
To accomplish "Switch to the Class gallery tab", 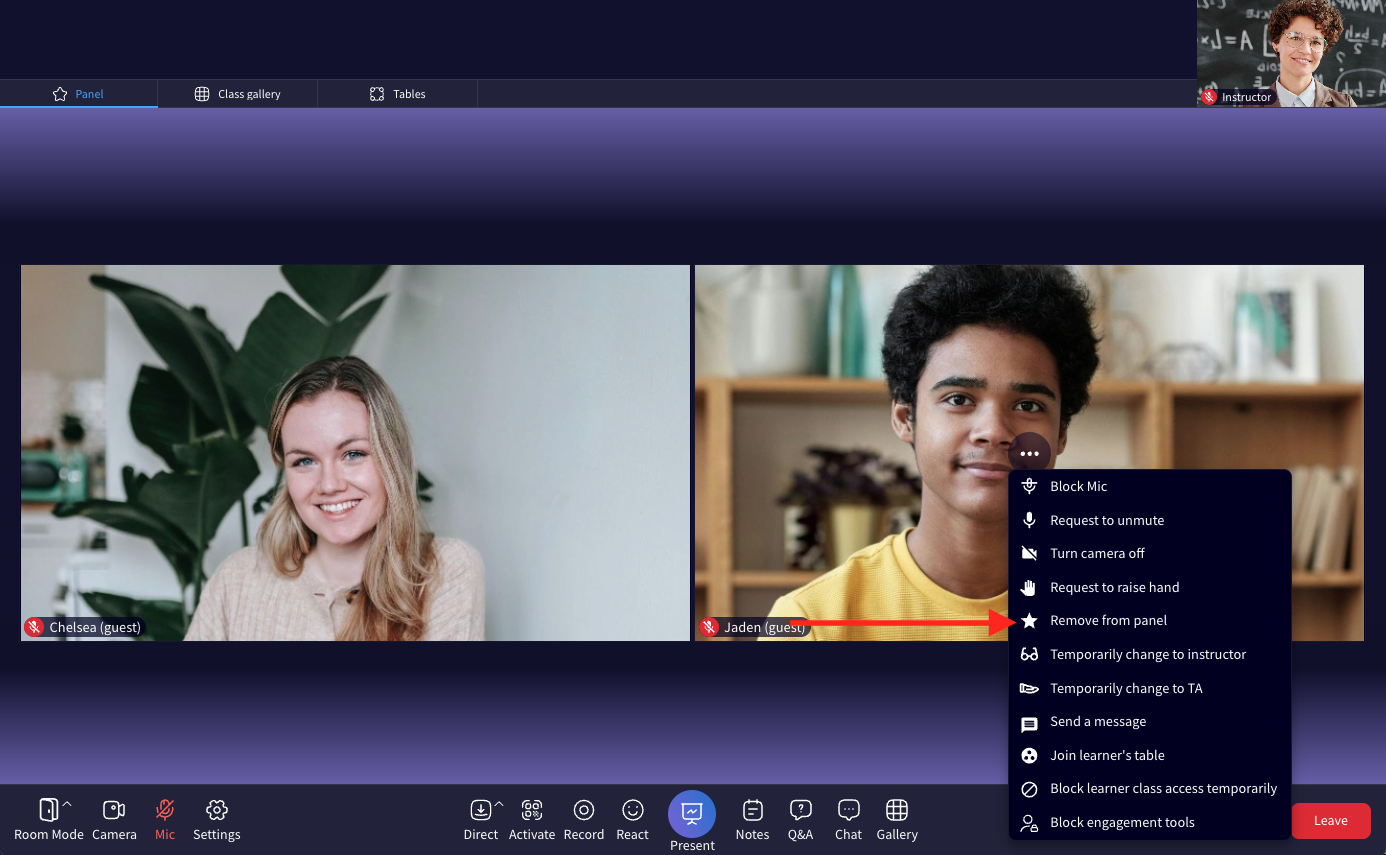I will pyautogui.click(x=237, y=94).
